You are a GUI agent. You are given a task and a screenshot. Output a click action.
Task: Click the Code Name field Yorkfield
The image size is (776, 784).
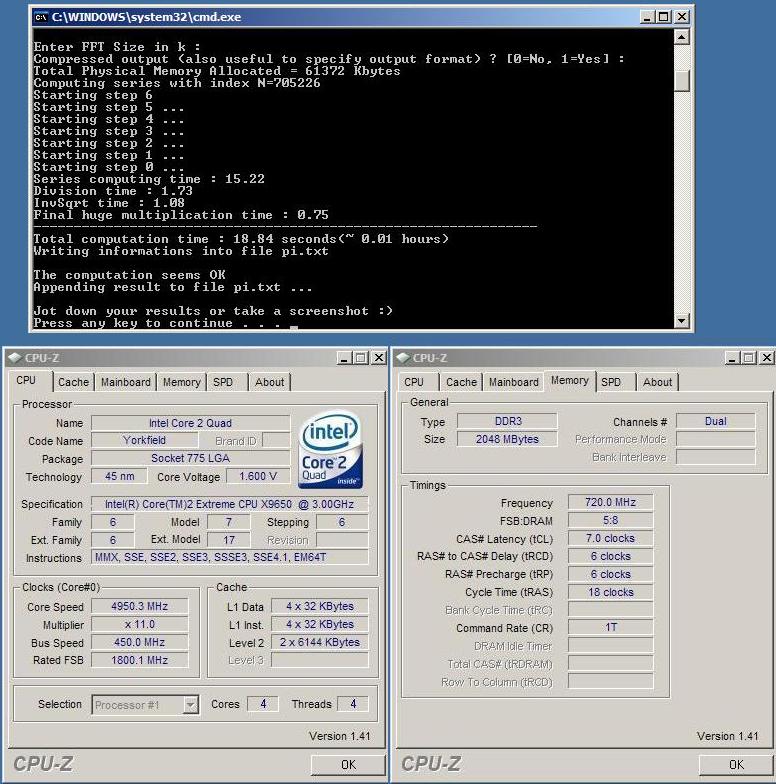click(144, 440)
